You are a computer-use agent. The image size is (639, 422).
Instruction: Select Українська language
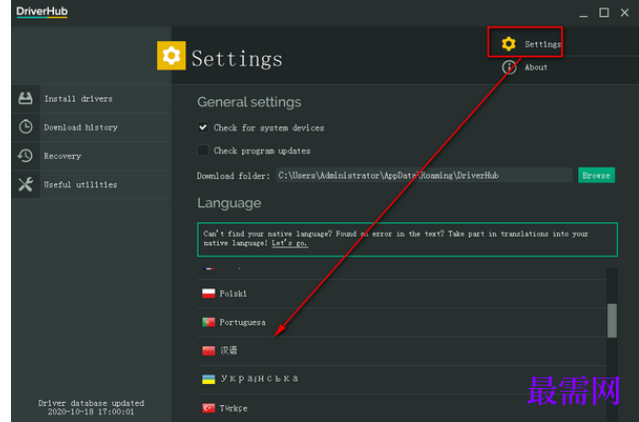(260, 378)
